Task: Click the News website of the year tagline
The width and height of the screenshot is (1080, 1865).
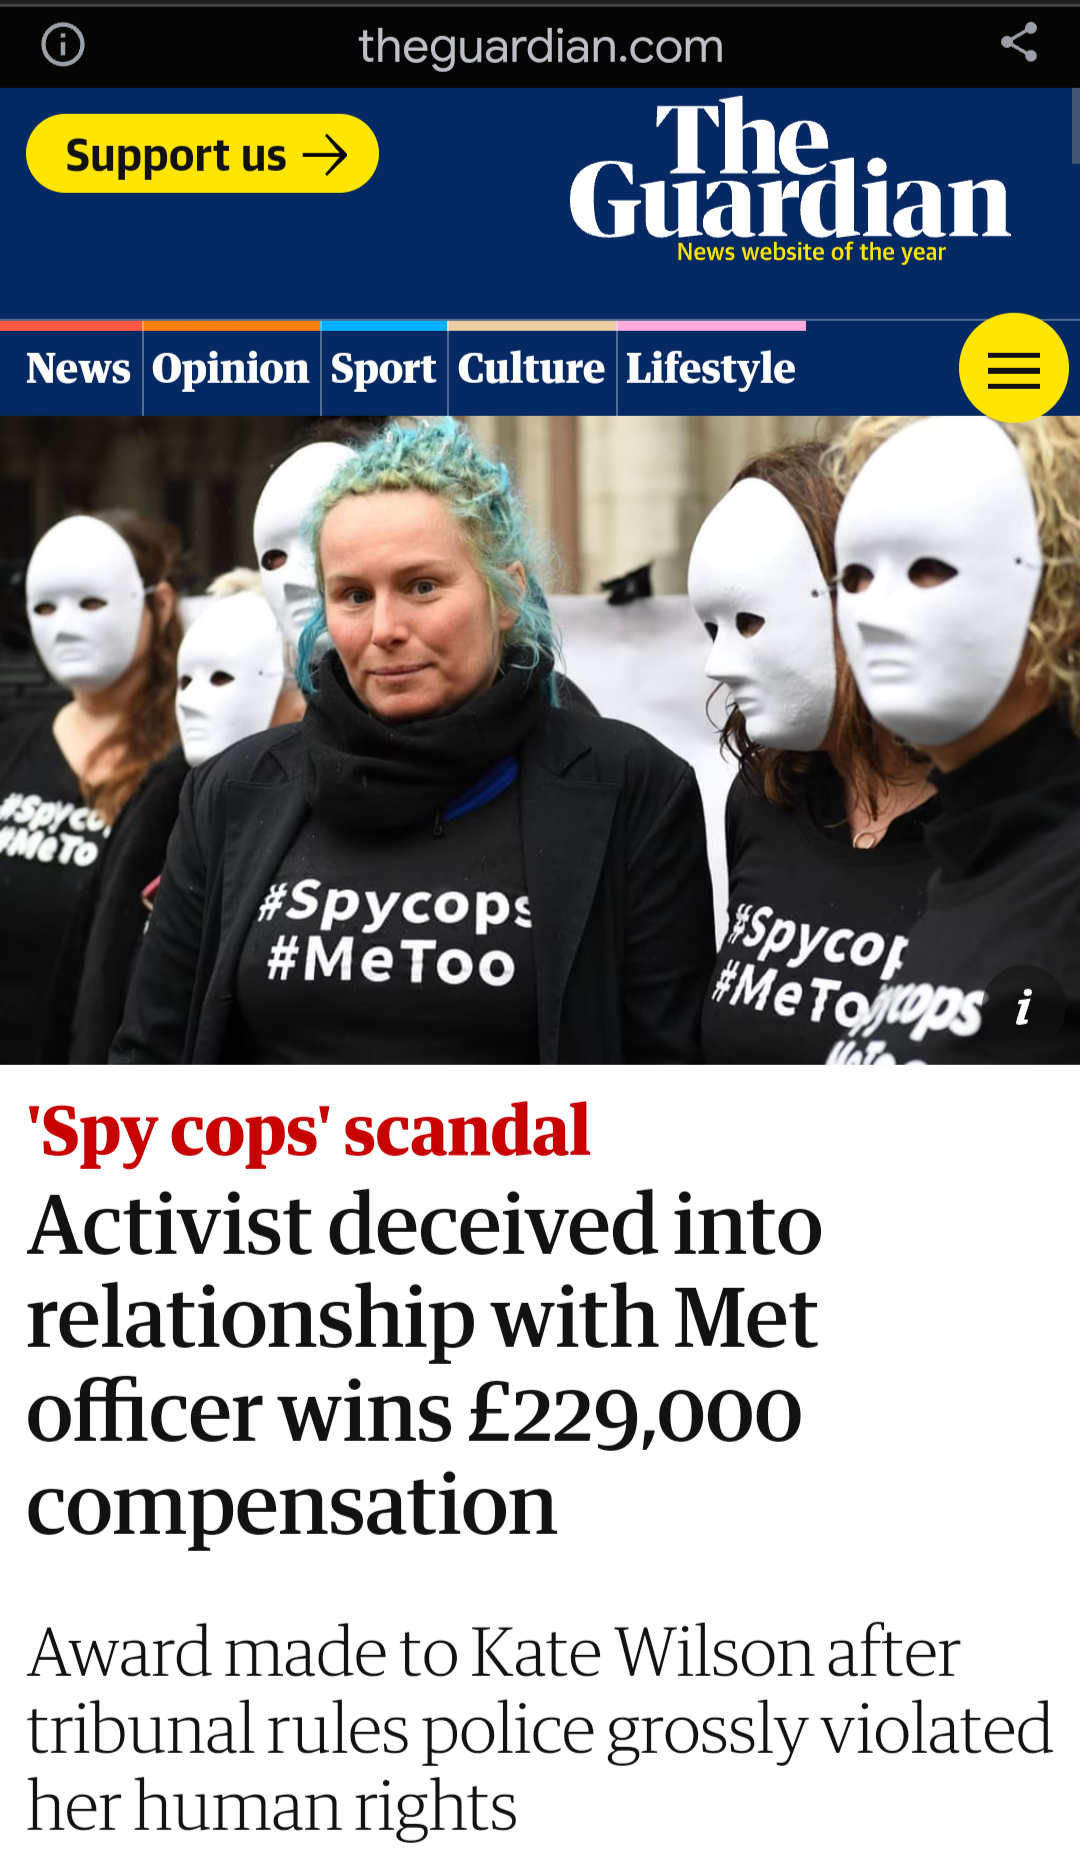Action: point(811,252)
